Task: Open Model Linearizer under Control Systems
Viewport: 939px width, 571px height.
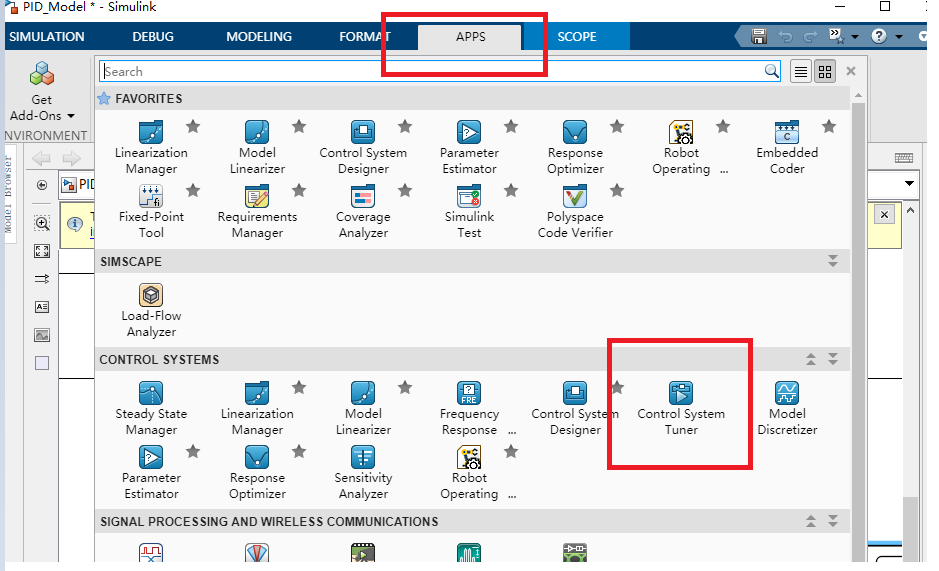Action: coord(363,408)
